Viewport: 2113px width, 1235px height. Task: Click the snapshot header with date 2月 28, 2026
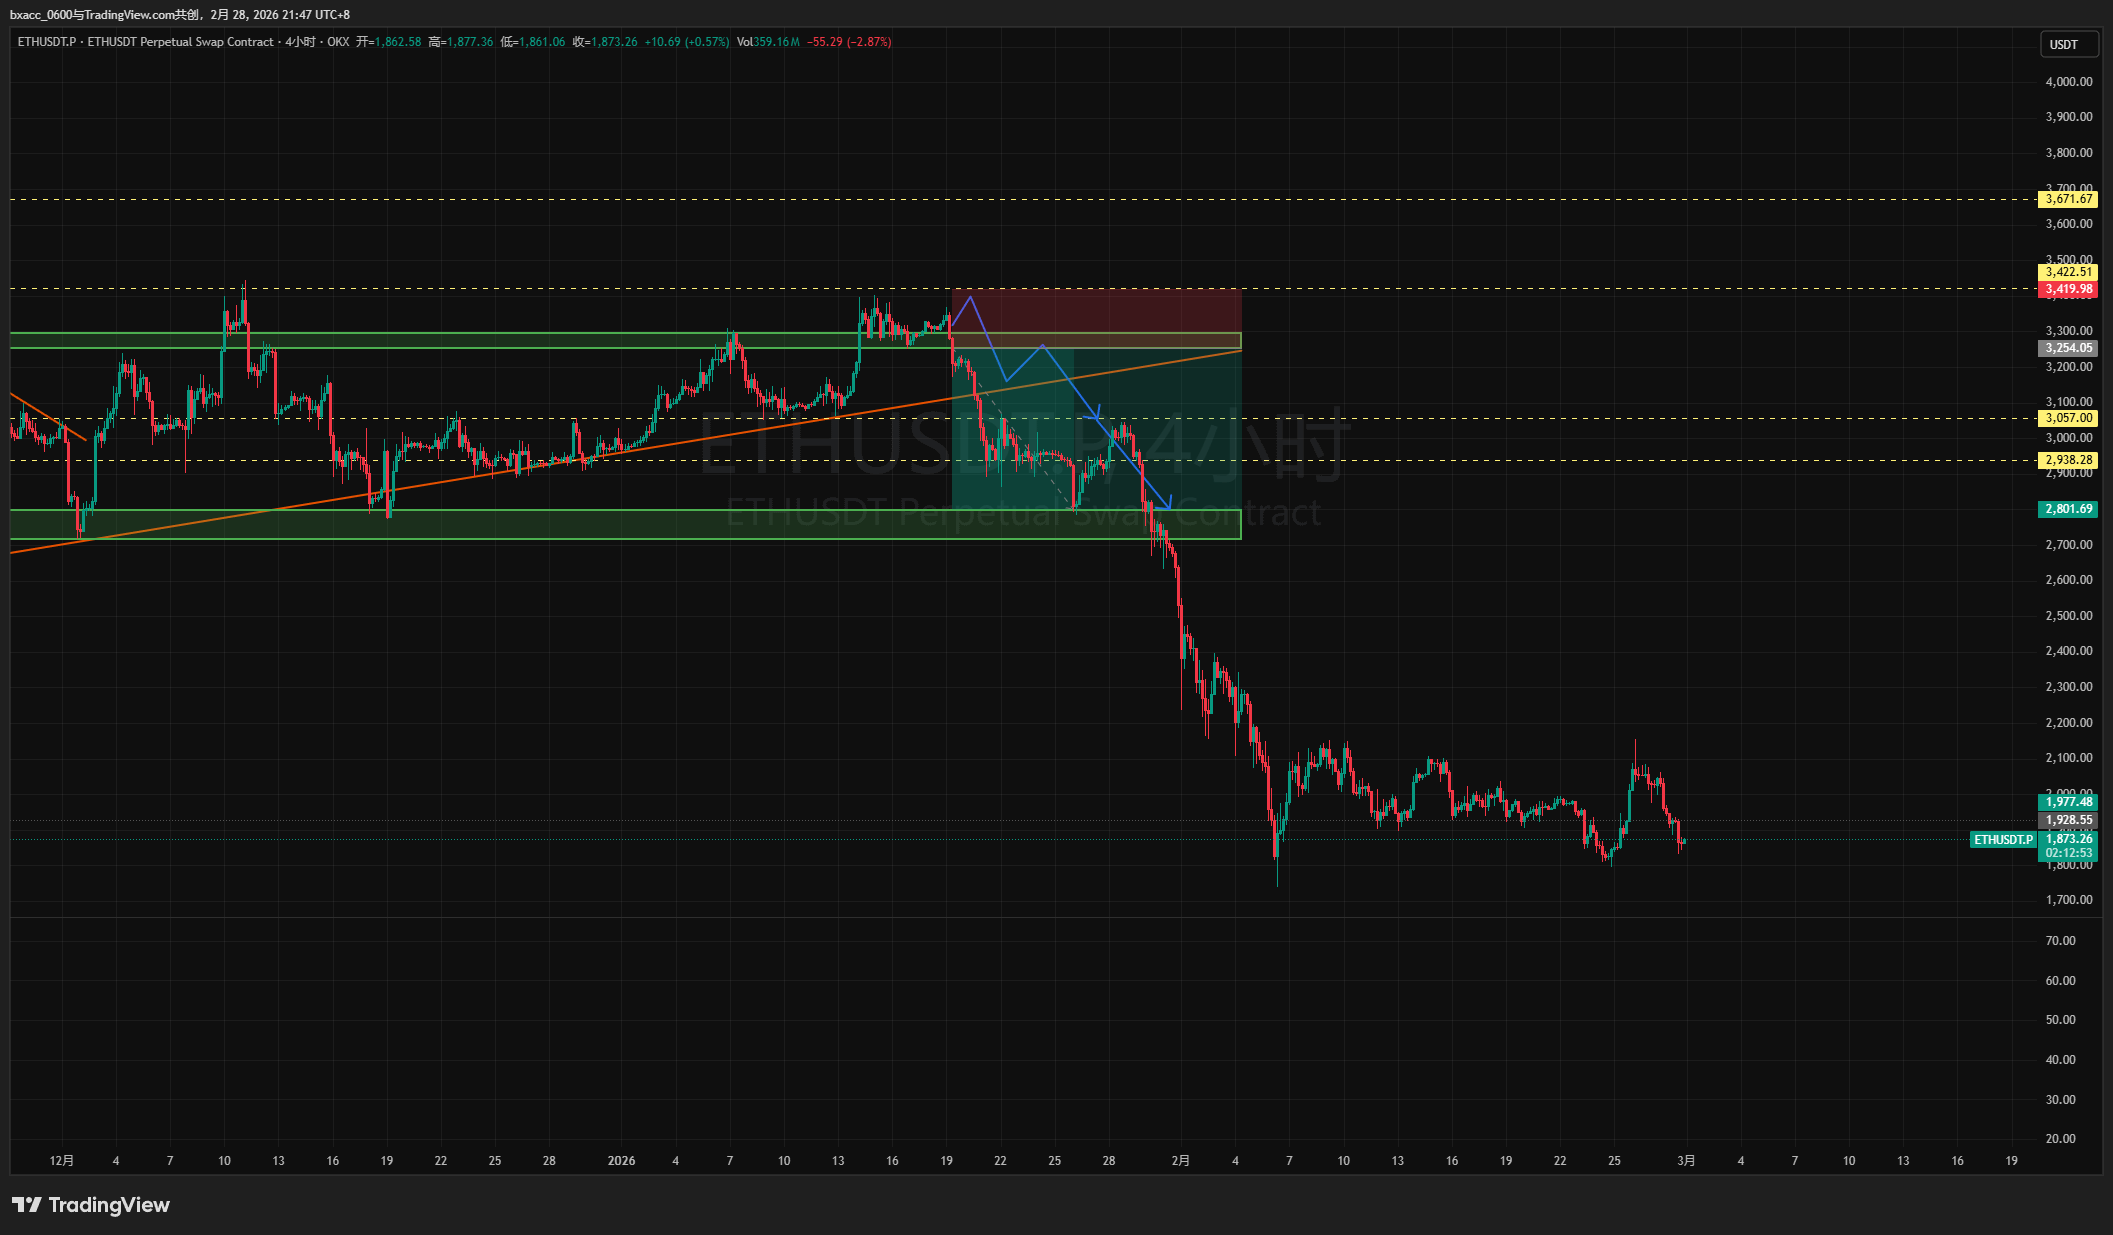[180, 15]
